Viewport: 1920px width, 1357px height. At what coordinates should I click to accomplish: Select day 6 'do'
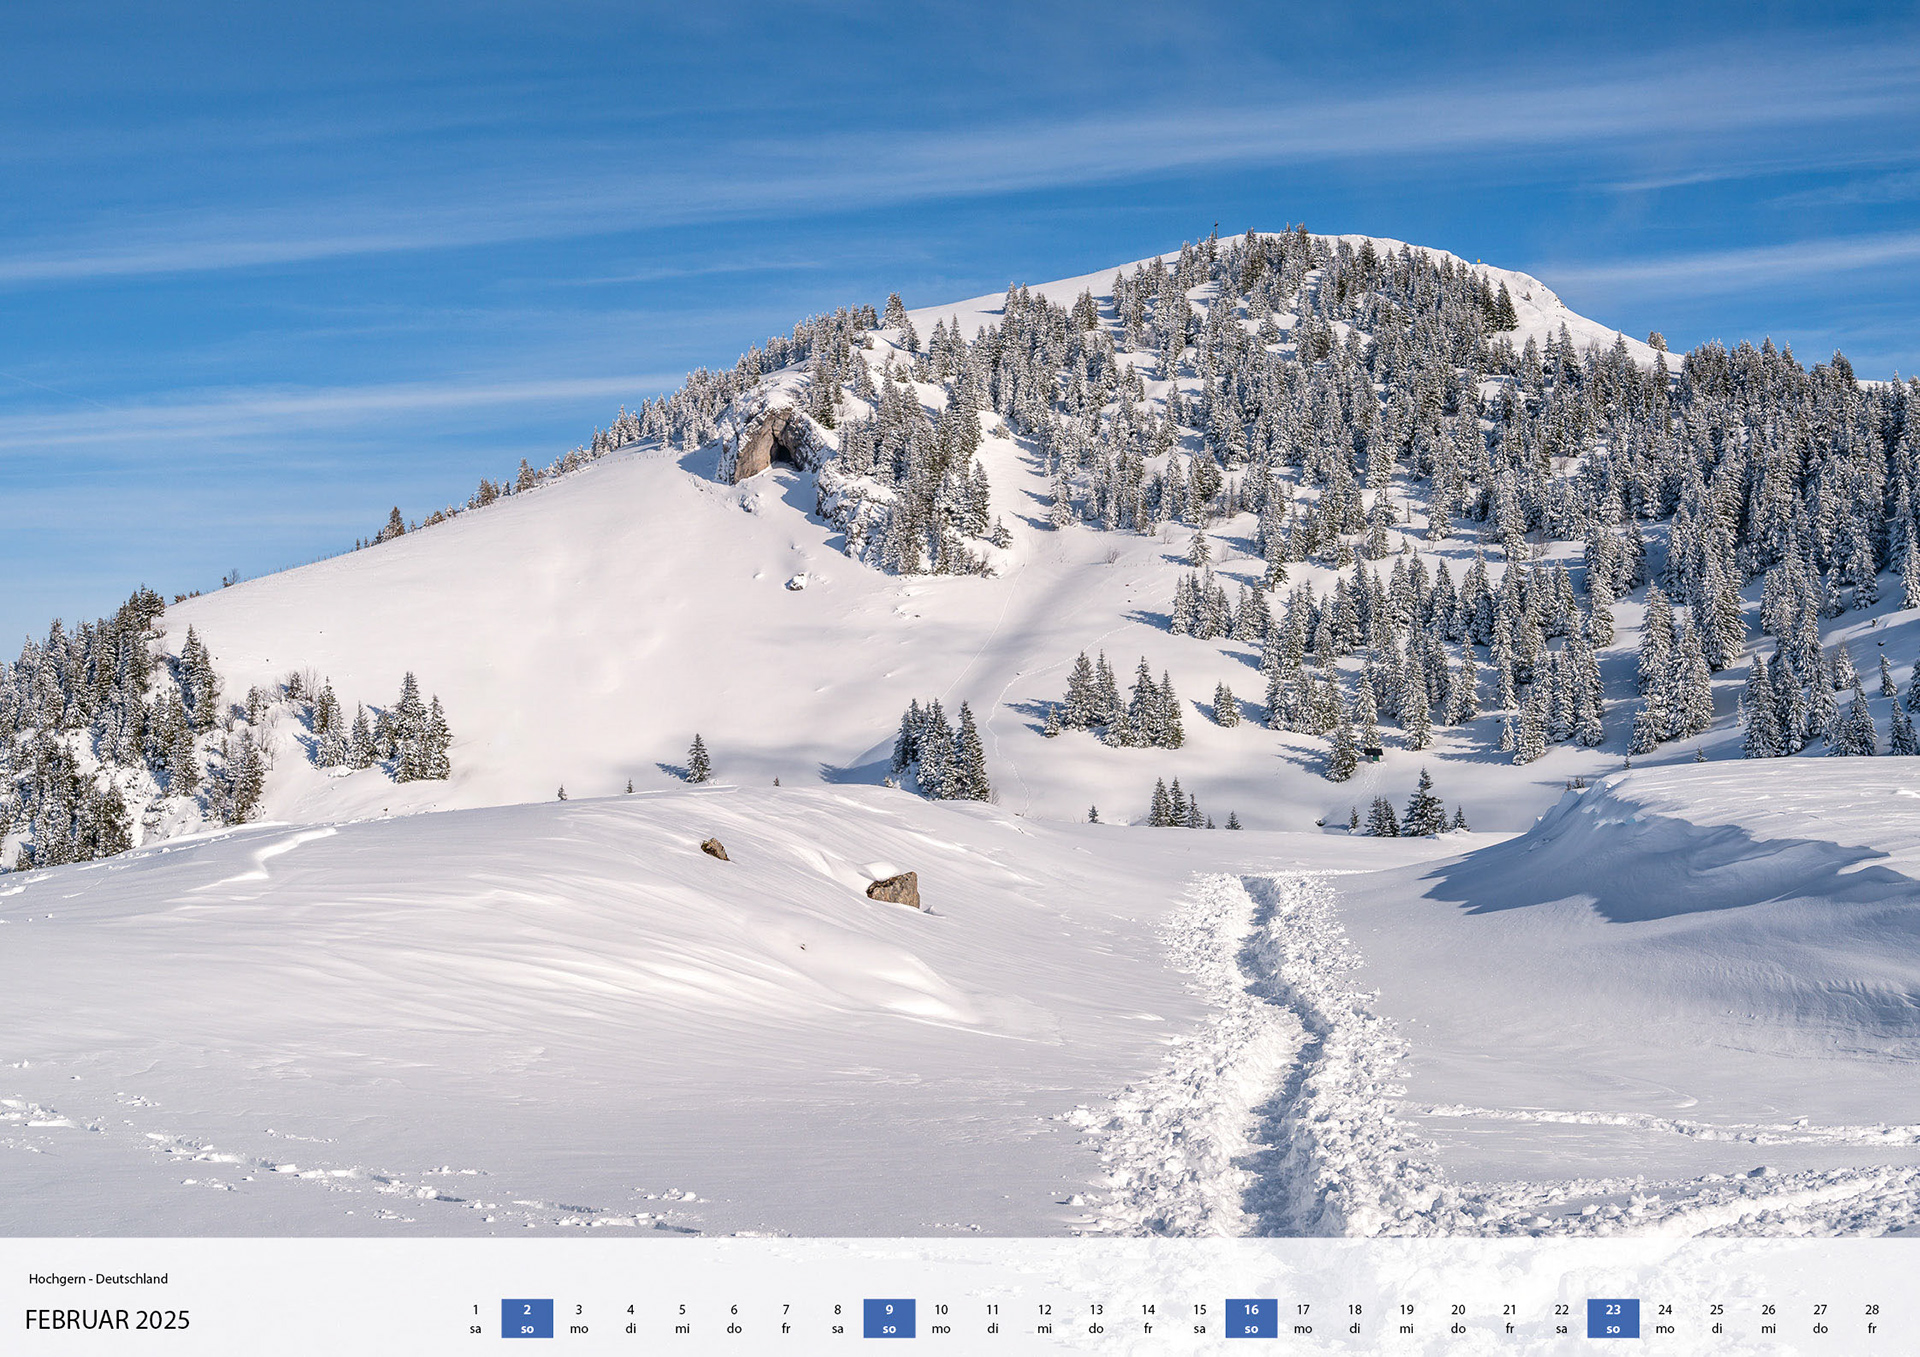(734, 1319)
